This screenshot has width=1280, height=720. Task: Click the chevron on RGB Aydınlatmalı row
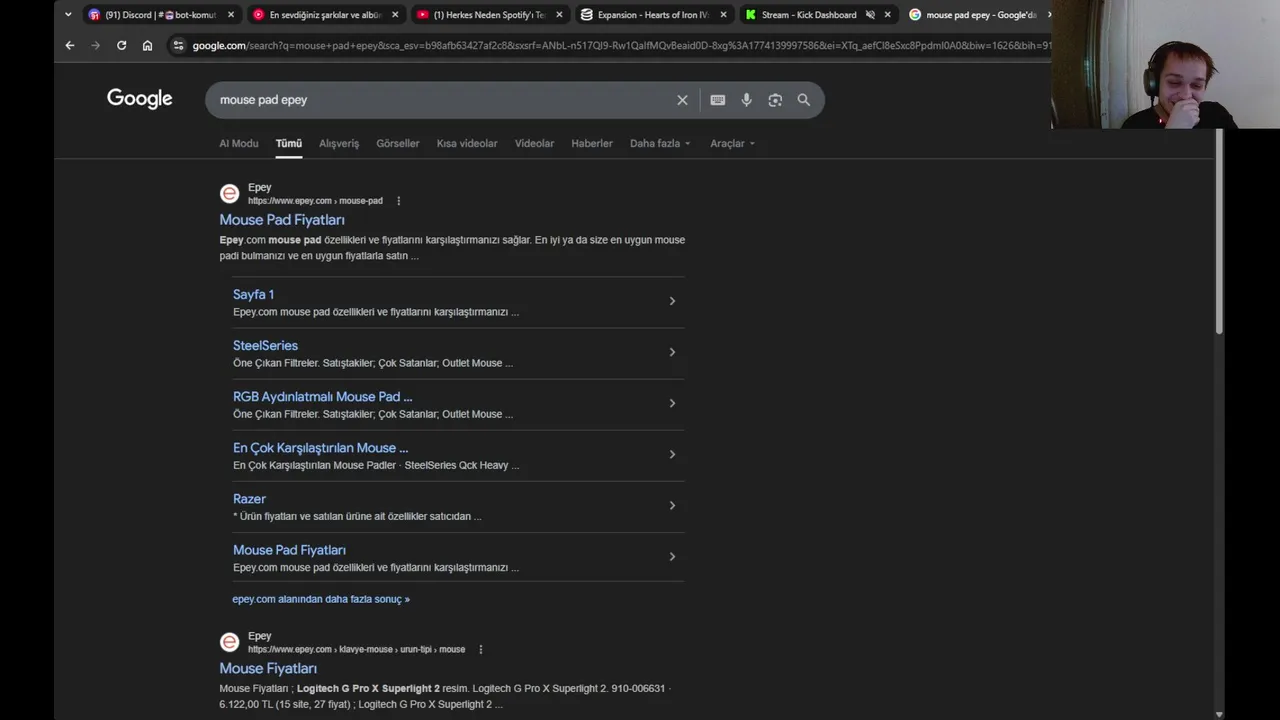(672, 403)
